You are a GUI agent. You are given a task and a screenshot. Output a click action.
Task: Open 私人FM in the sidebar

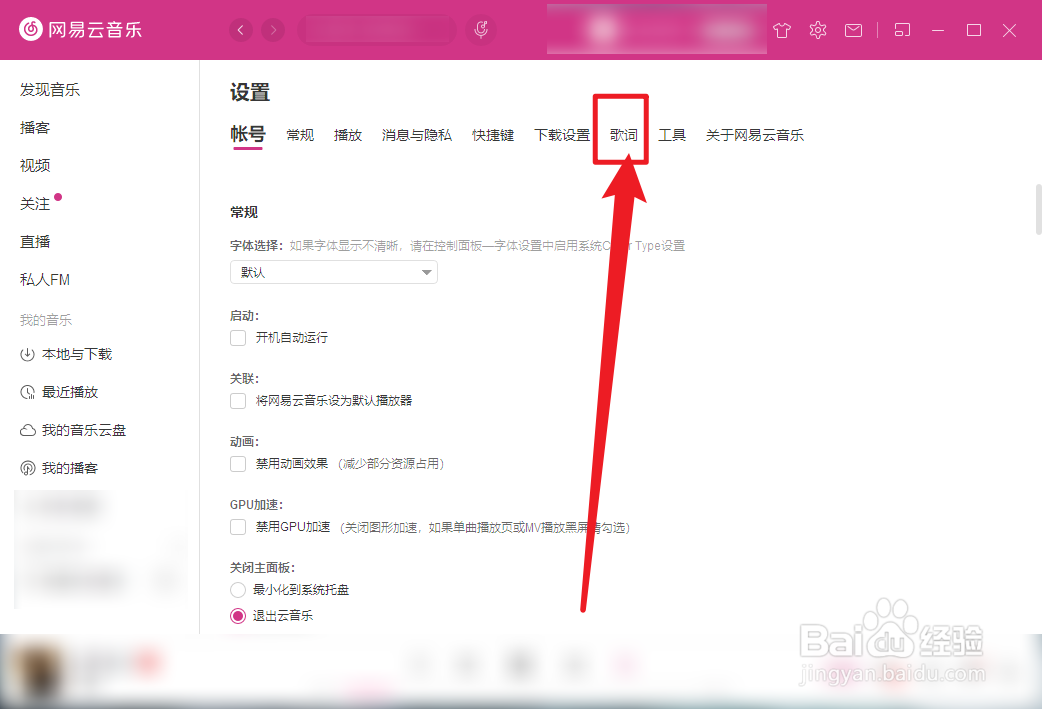pos(45,280)
